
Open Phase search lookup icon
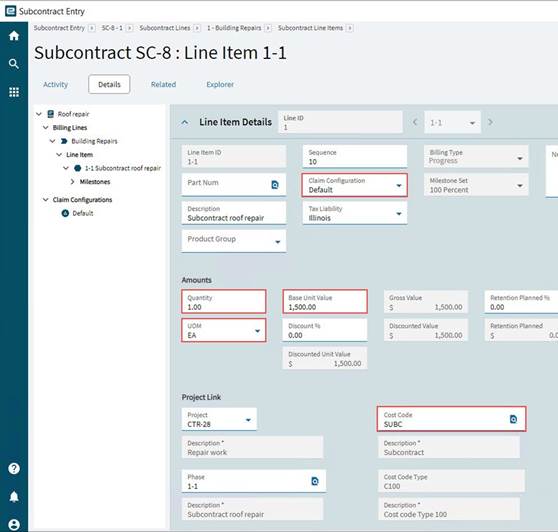tap(315, 481)
